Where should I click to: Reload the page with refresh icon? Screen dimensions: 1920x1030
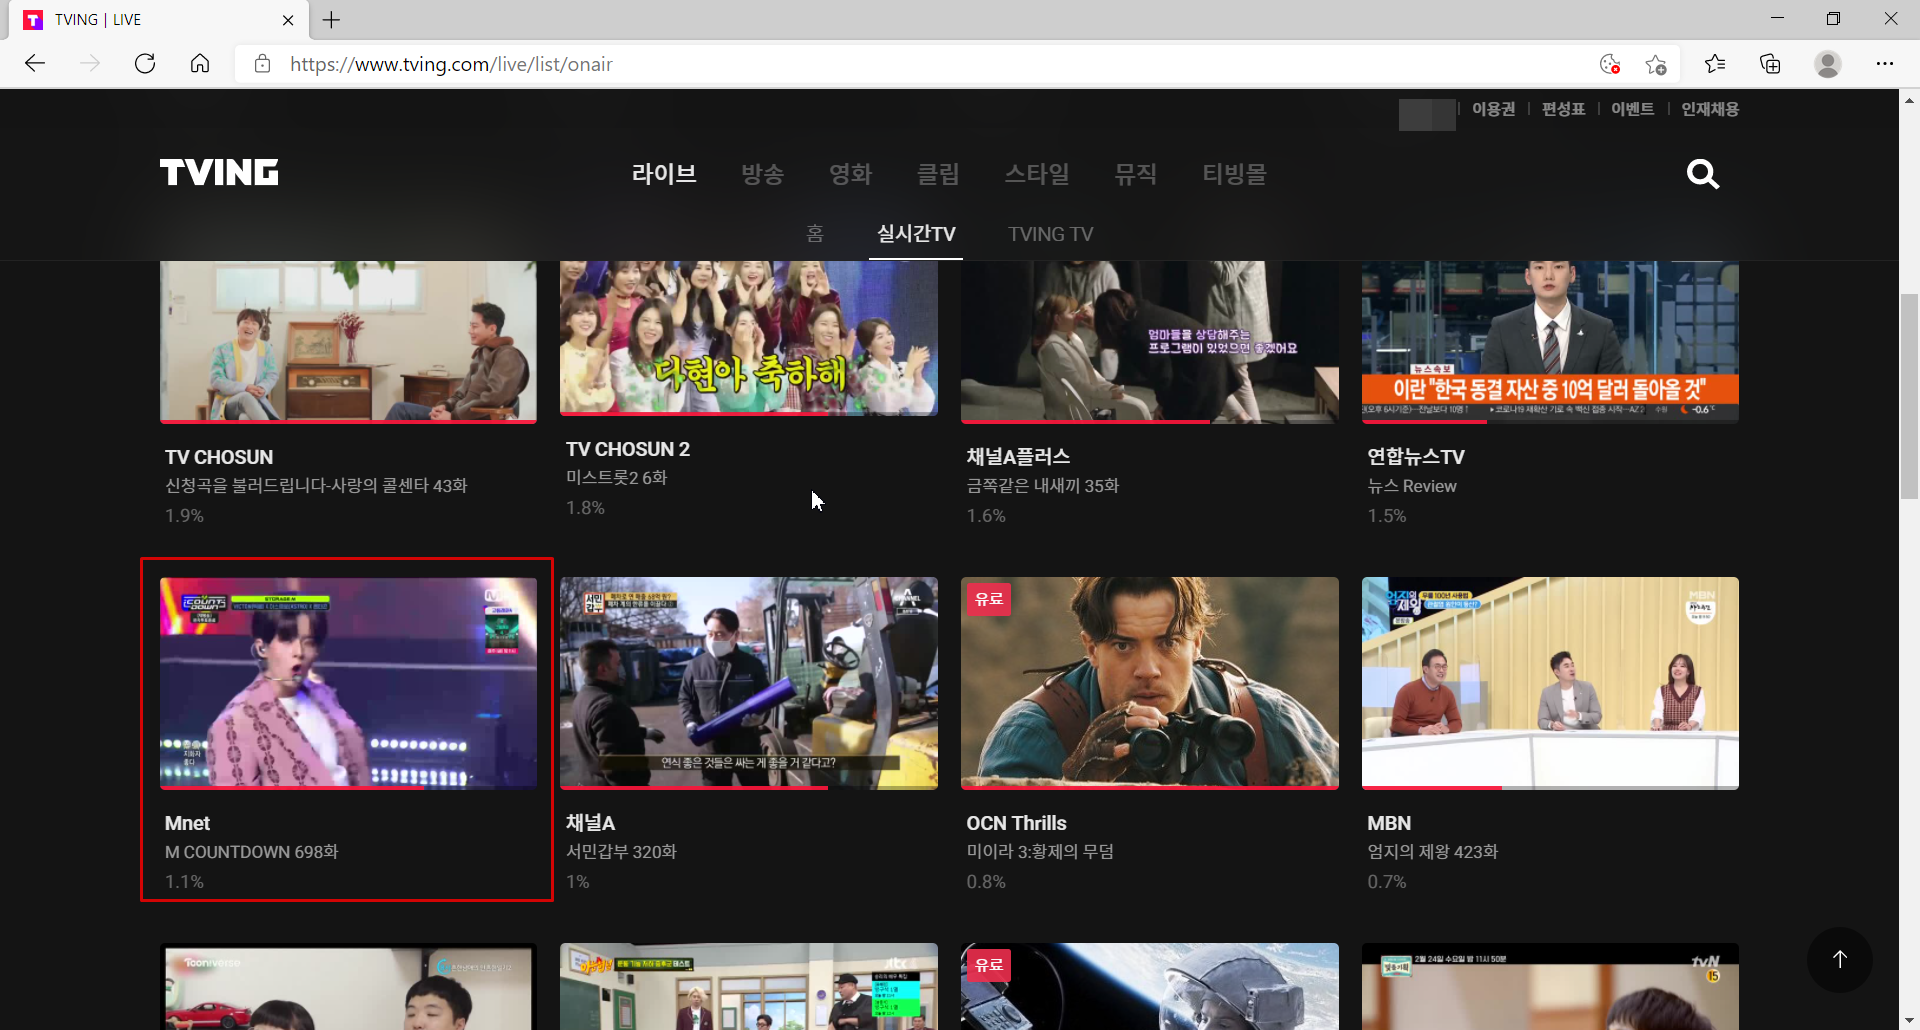click(145, 64)
